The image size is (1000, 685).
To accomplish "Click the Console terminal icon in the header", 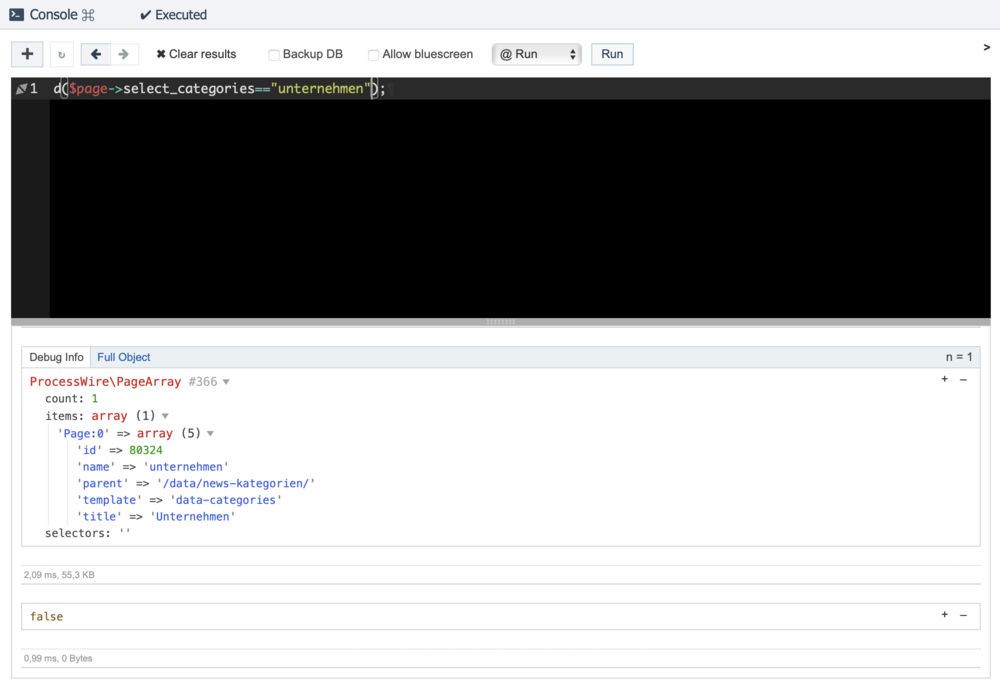I will click(x=16, y=15).
